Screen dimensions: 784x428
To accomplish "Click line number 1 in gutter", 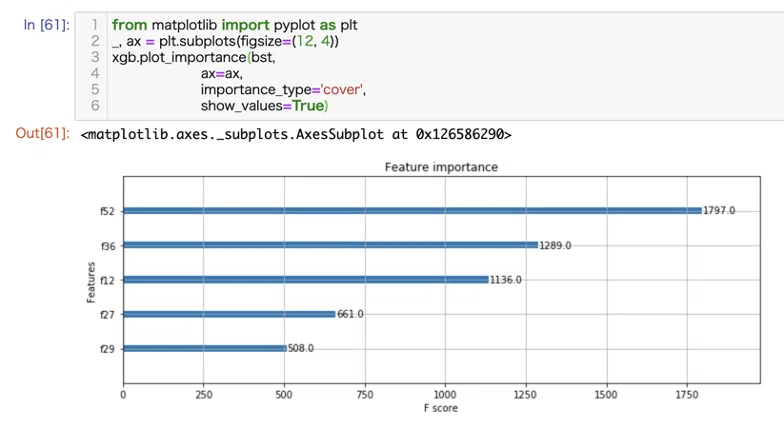I will 94,24.
